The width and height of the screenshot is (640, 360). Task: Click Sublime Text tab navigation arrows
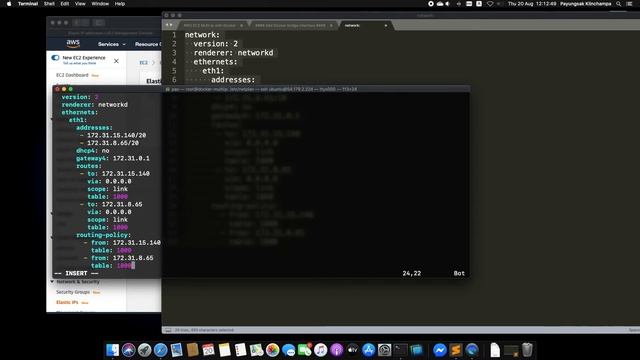coord(169,25)
